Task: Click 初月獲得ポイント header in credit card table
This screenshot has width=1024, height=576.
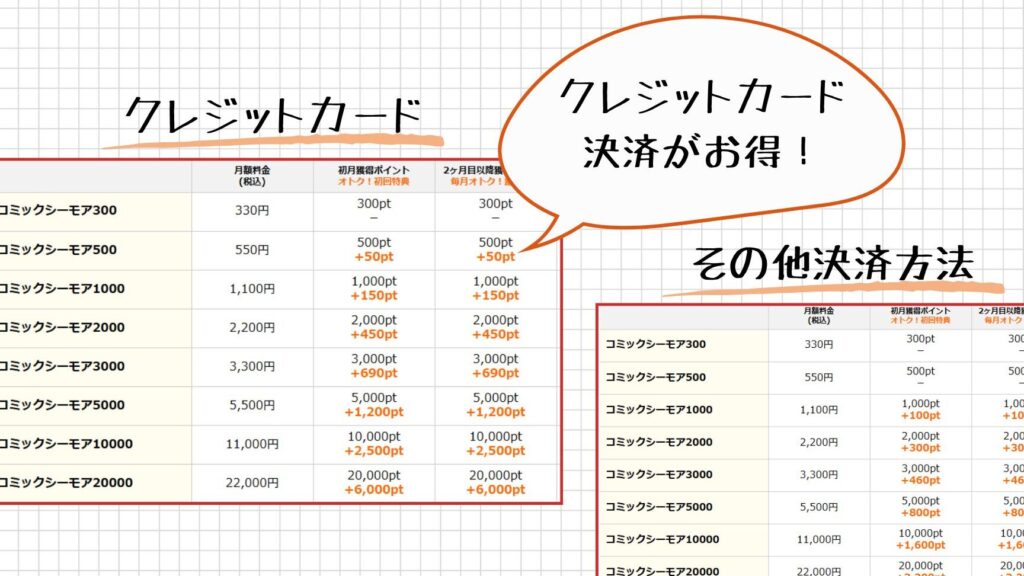Action: click(375, 171)
